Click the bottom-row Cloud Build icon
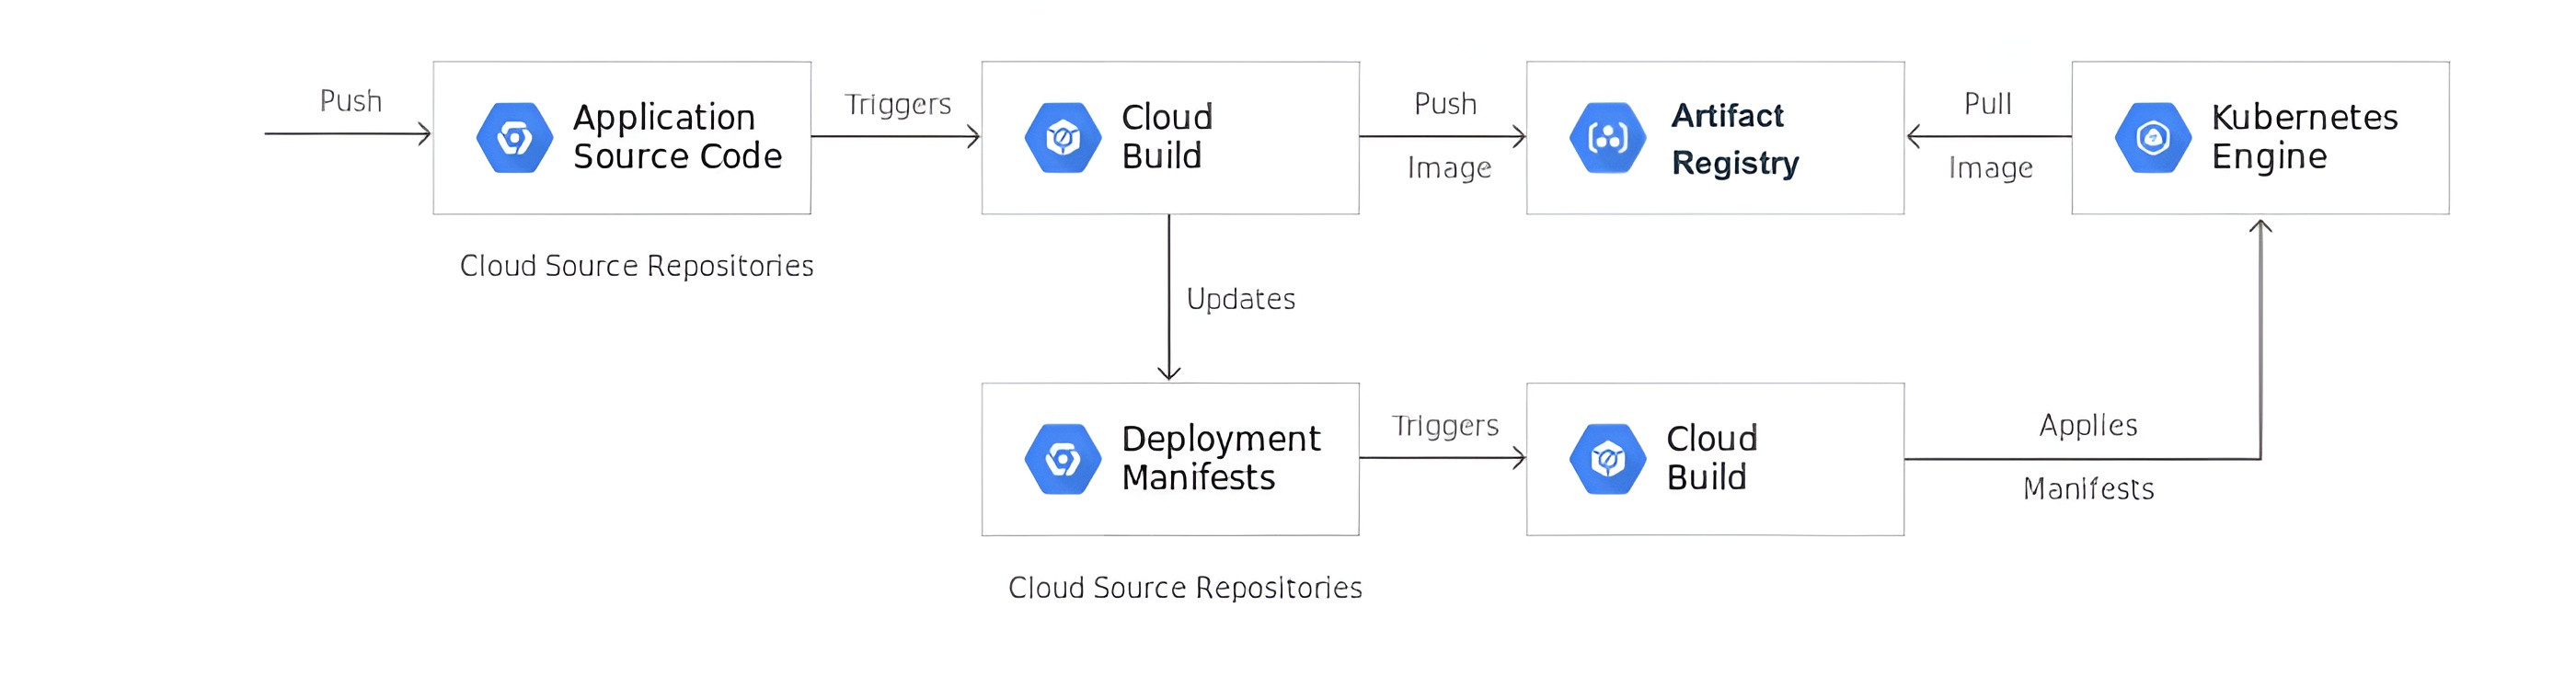Screen dimensions: 2576x699 (1607, 459)
